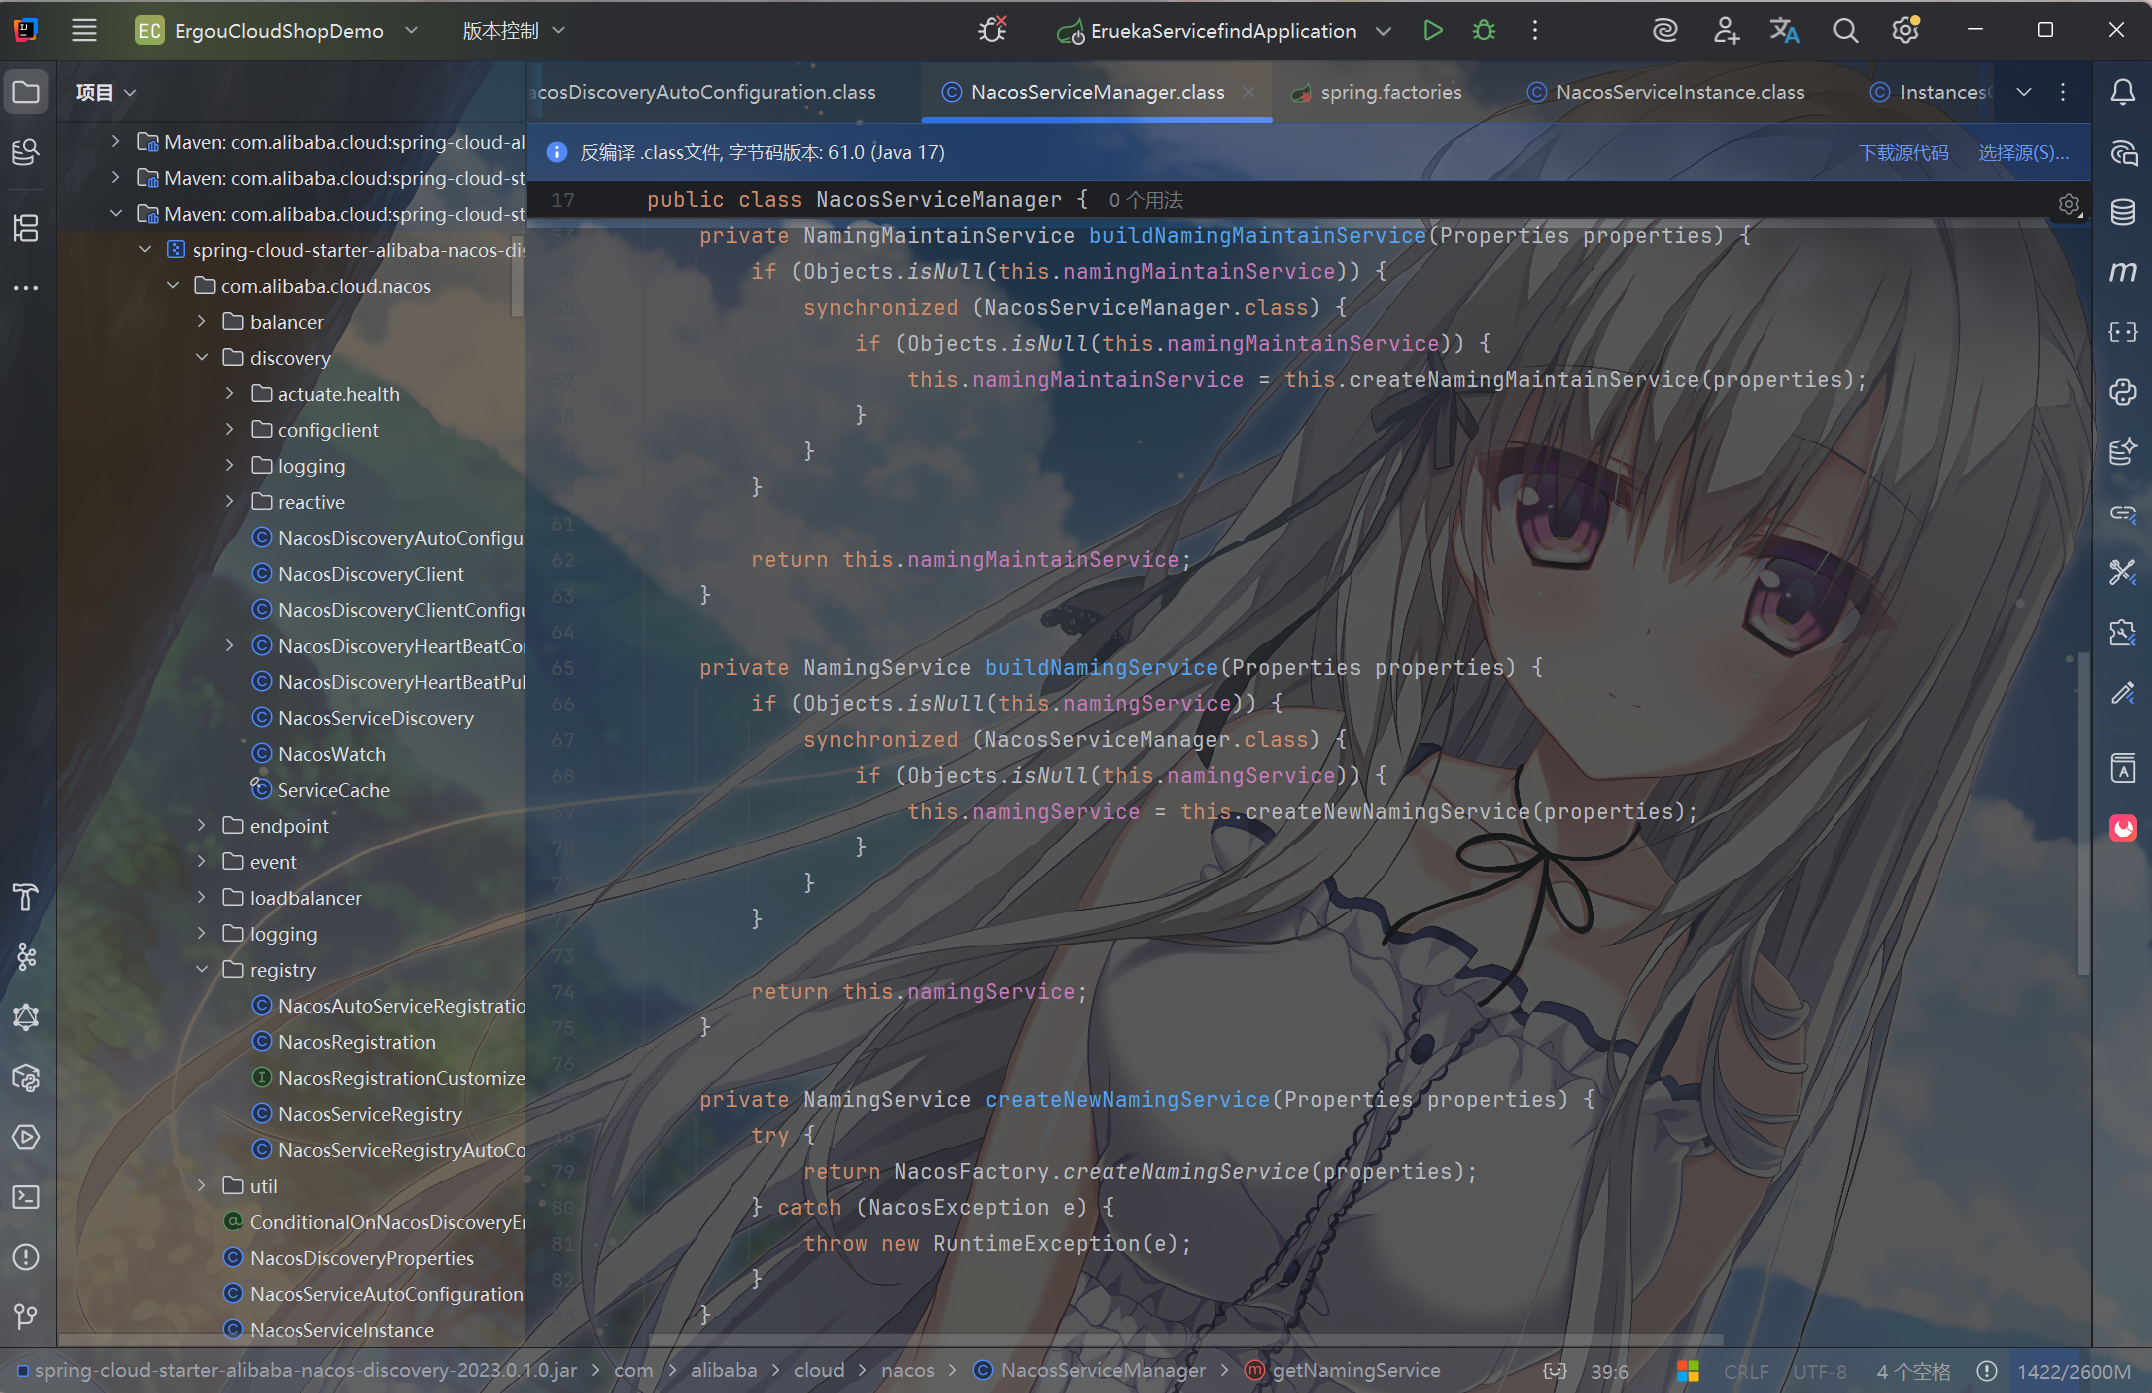Close the NacosServiceManager.class tab
Viewport: 2152px width, 1393px height.
(x=1249, y=92)
